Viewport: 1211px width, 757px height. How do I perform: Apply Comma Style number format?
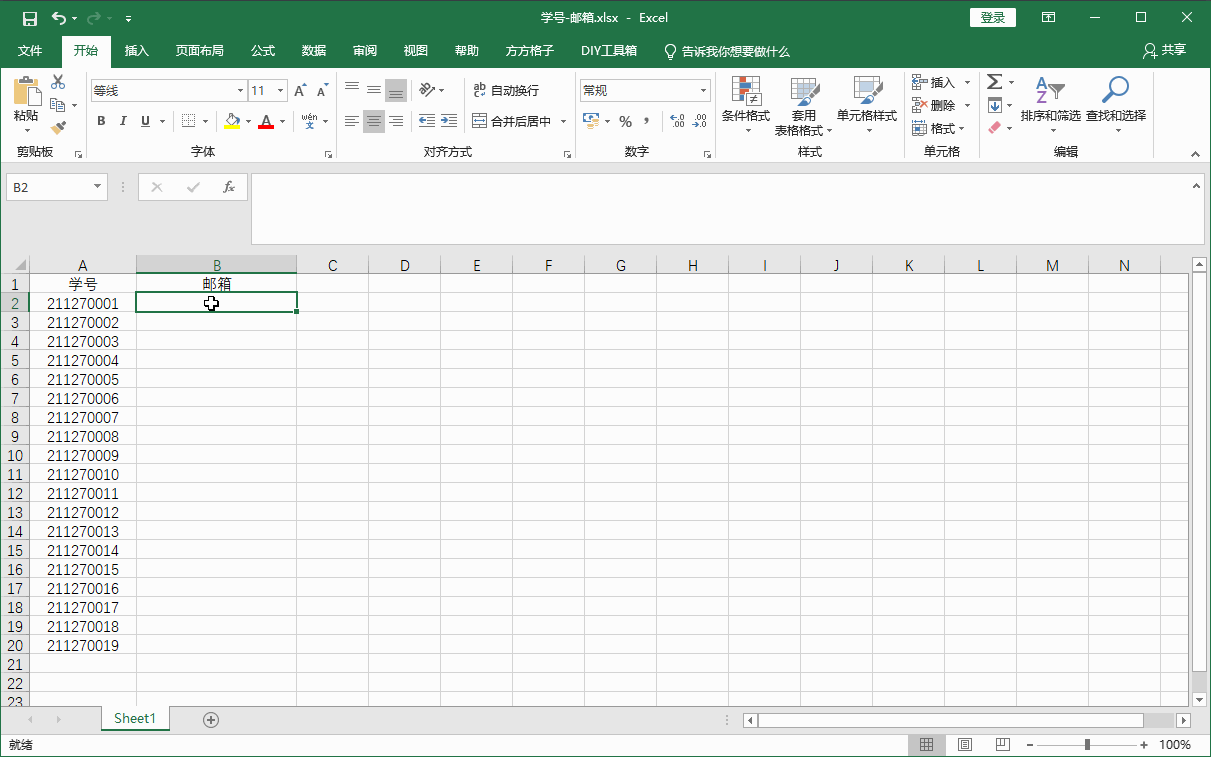[647, 121]
